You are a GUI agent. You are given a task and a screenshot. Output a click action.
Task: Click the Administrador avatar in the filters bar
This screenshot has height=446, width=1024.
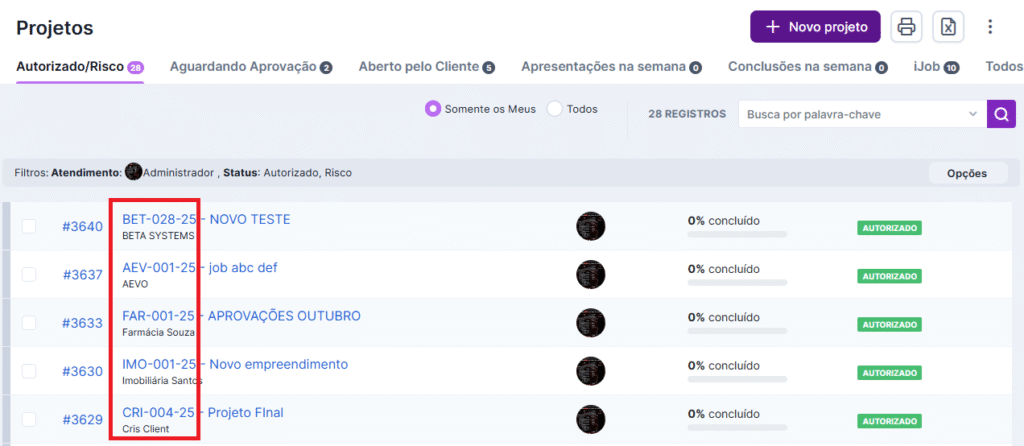click(133, 173)
